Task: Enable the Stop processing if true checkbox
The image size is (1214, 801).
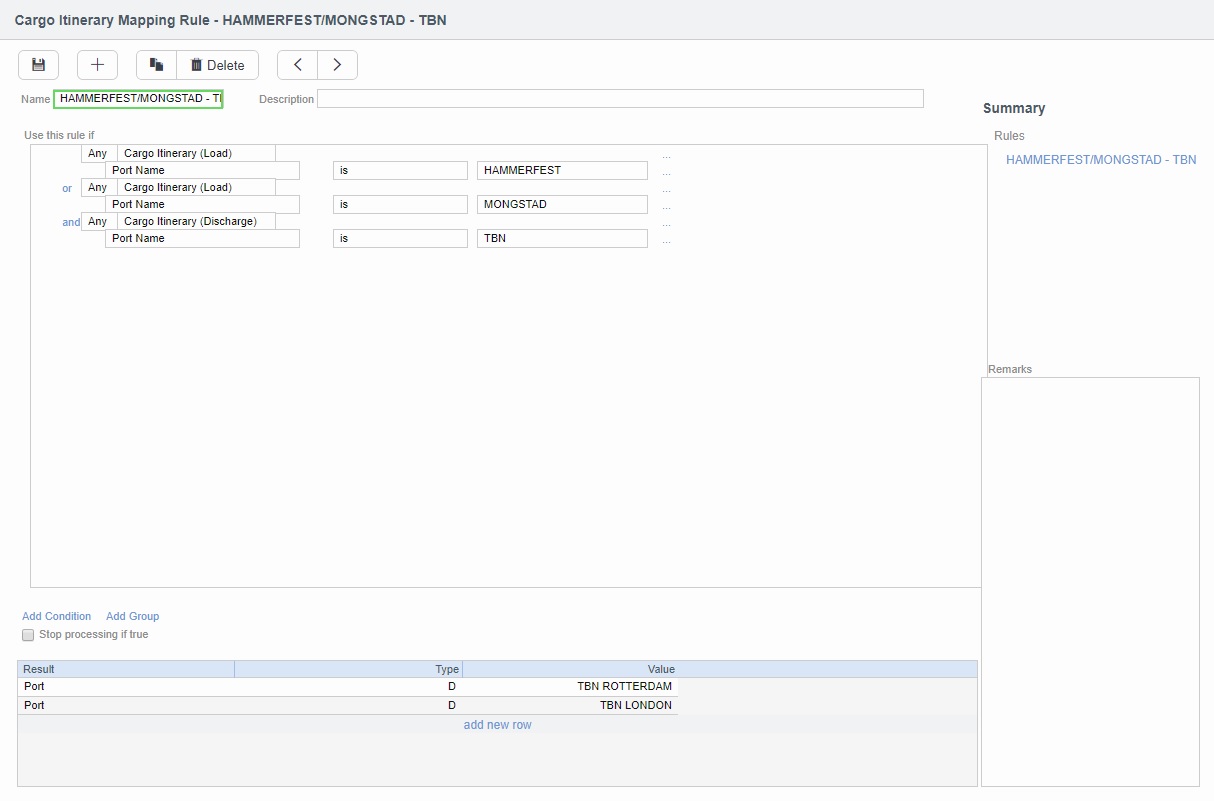Action: tap(28, 634)
